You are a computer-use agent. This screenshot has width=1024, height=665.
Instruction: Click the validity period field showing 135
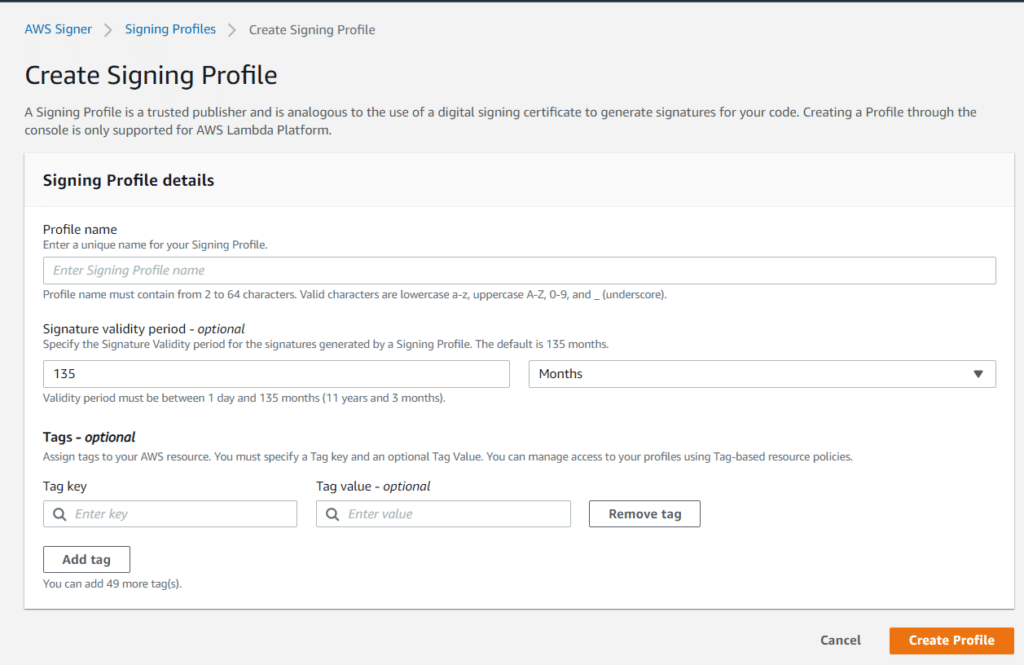coord(275,373)
